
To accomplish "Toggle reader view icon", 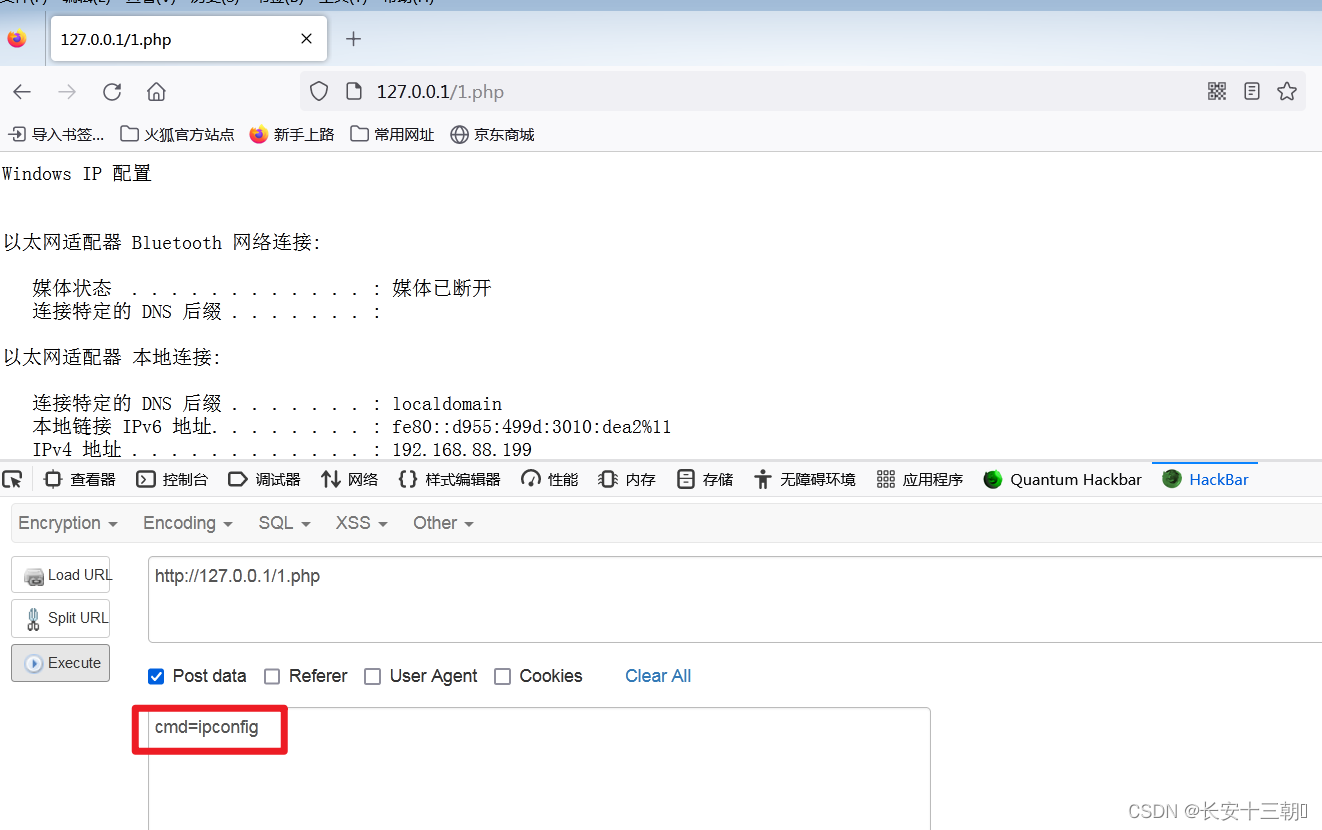I will pyautogui.click(x=1252, y=92).
